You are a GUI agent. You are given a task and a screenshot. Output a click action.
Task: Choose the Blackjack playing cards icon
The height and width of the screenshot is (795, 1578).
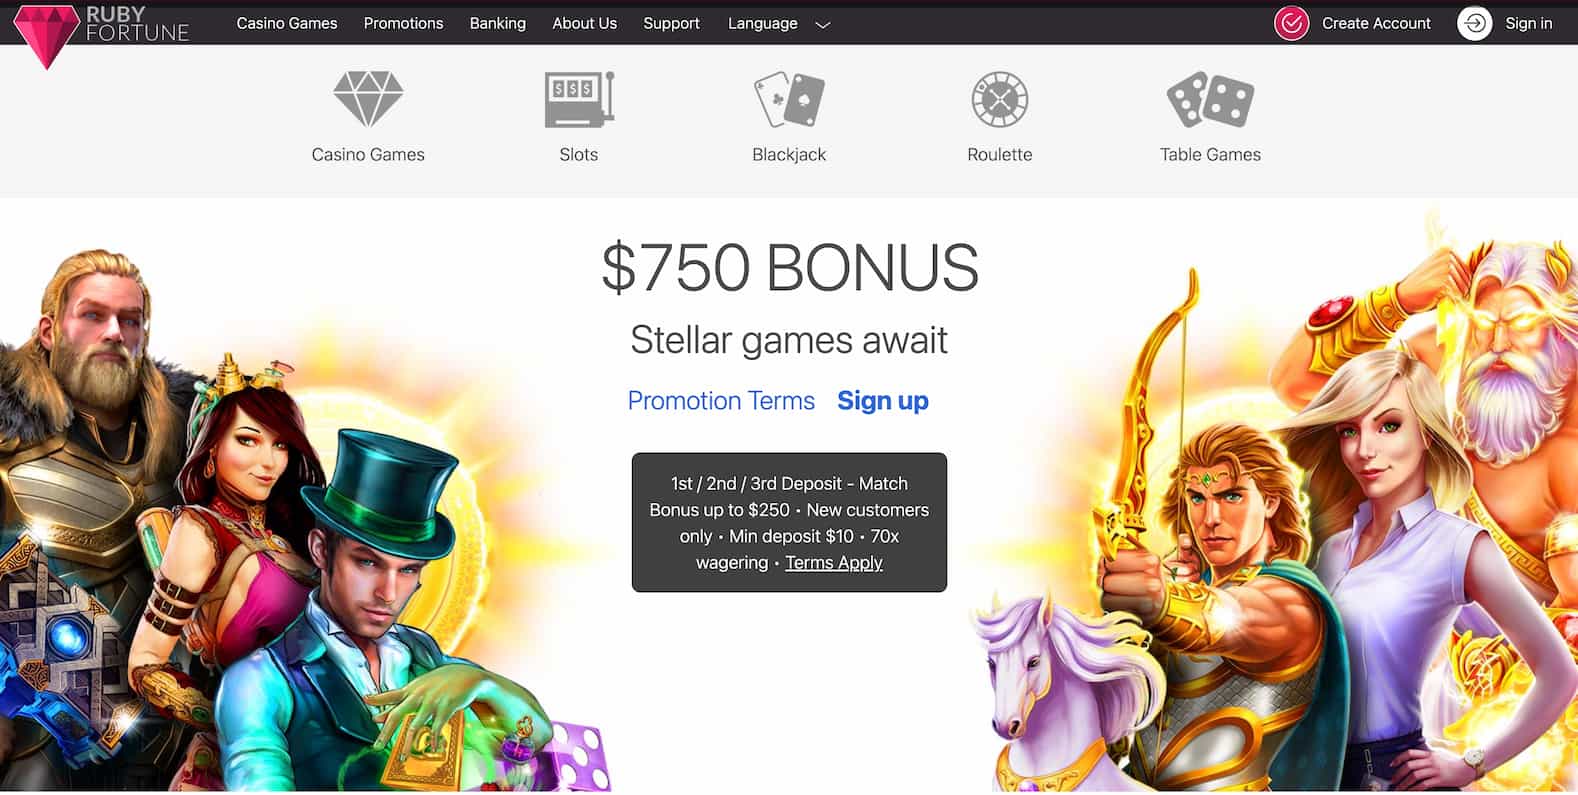tap(789, 99)
